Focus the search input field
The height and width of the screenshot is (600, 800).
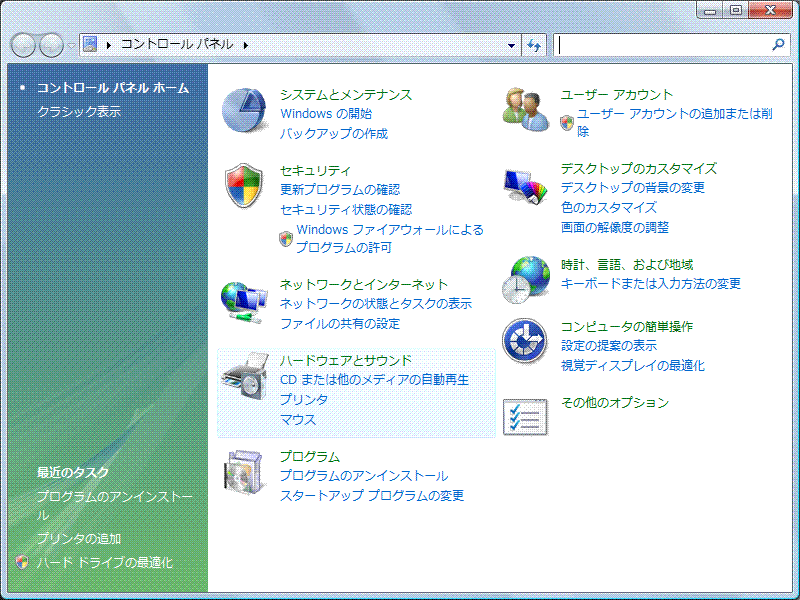[x=663, y=45]
